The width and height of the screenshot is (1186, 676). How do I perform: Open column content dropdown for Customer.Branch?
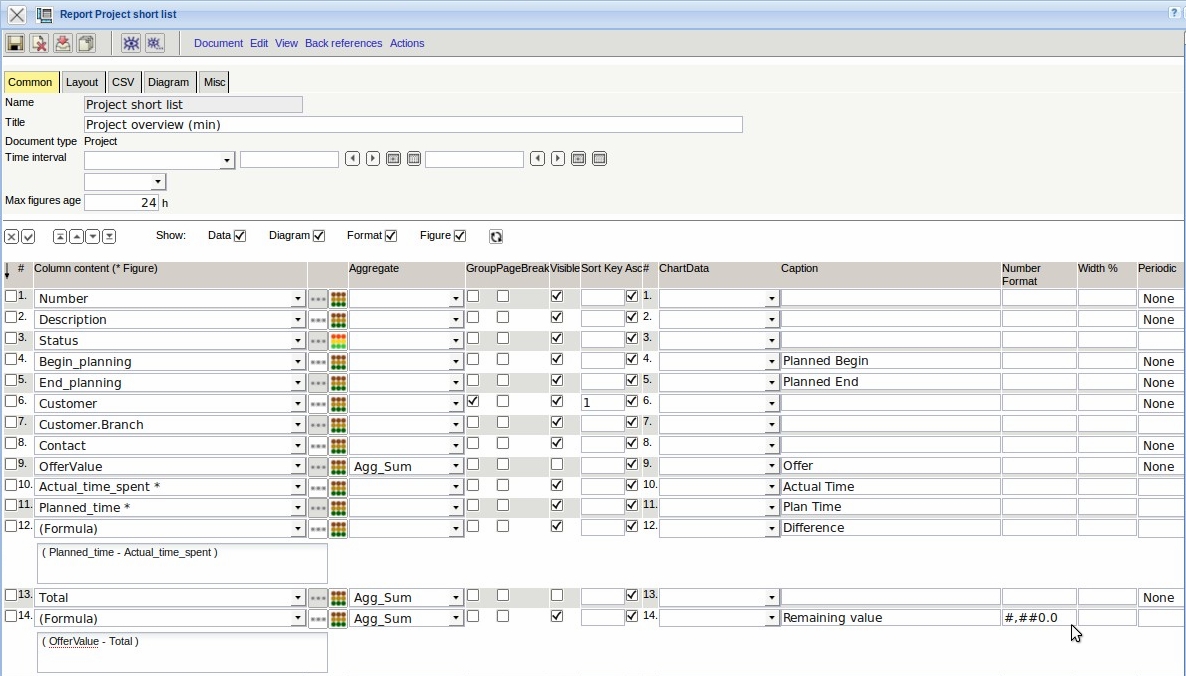(x=297, y=425)
